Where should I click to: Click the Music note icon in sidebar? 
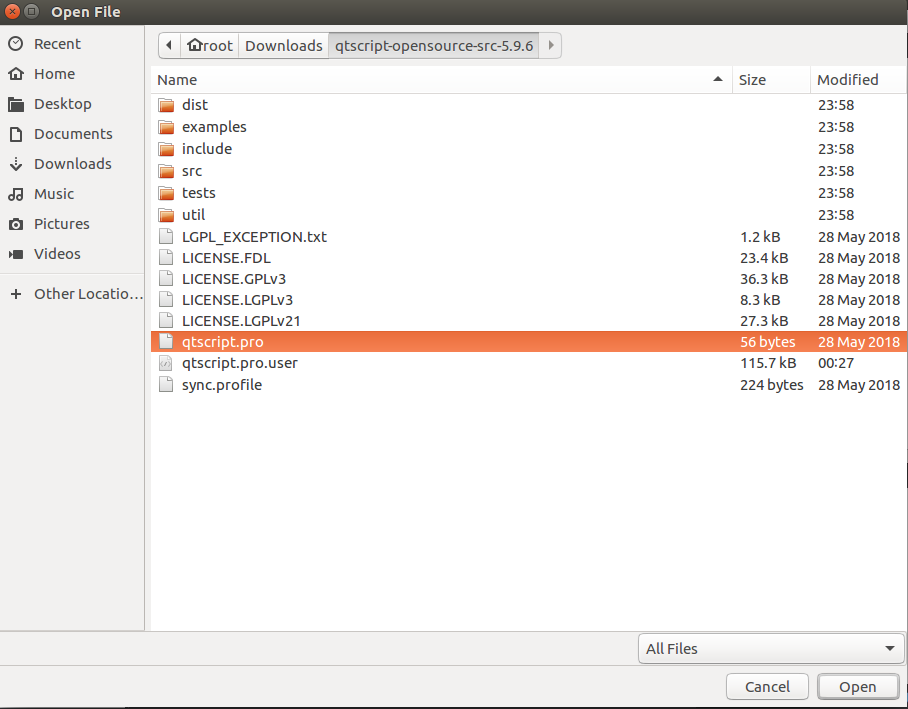coord(16,194)
